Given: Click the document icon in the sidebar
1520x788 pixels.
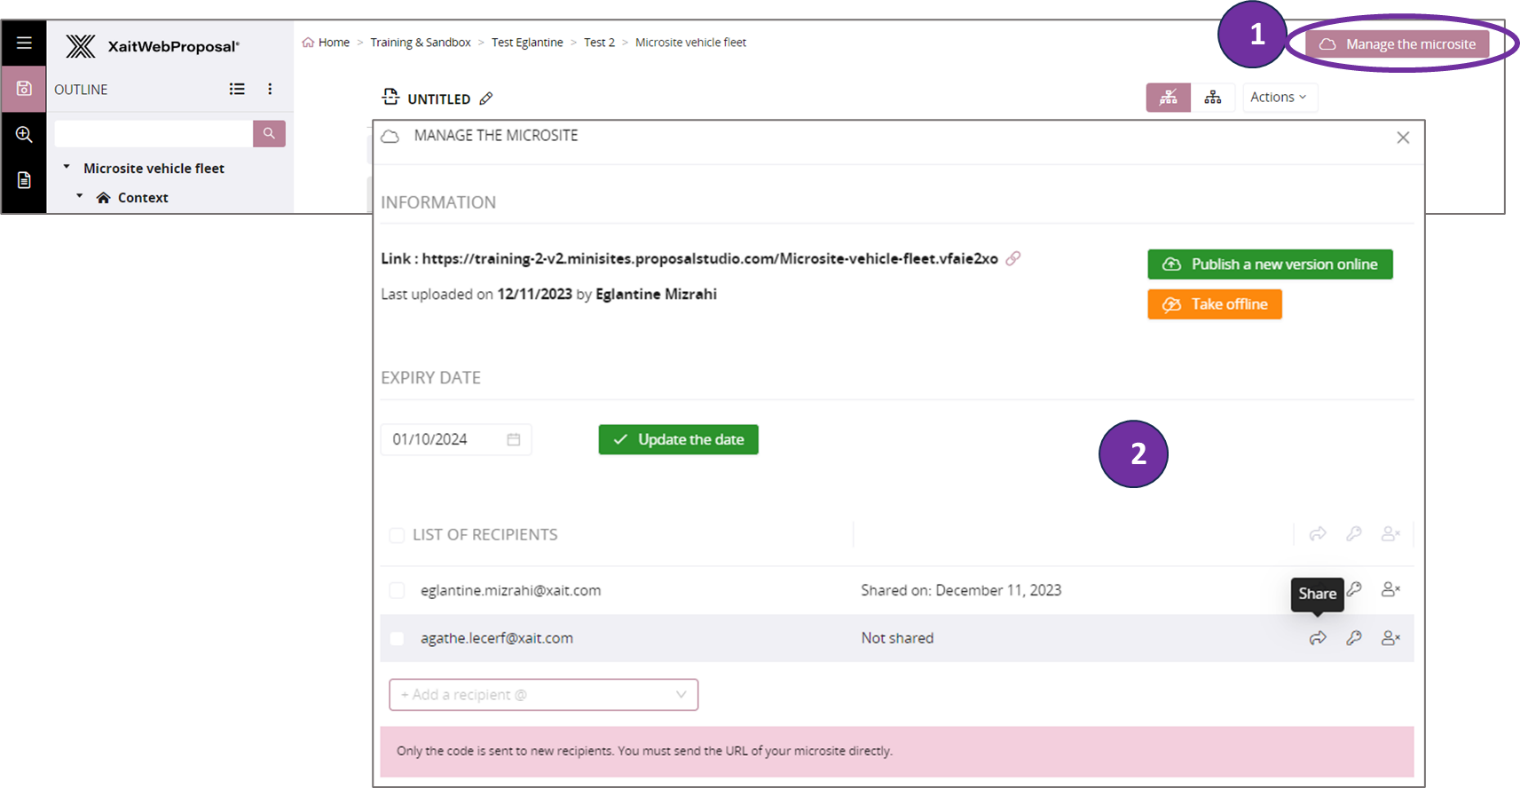Looking at the screenshot, I should (24, 180).
